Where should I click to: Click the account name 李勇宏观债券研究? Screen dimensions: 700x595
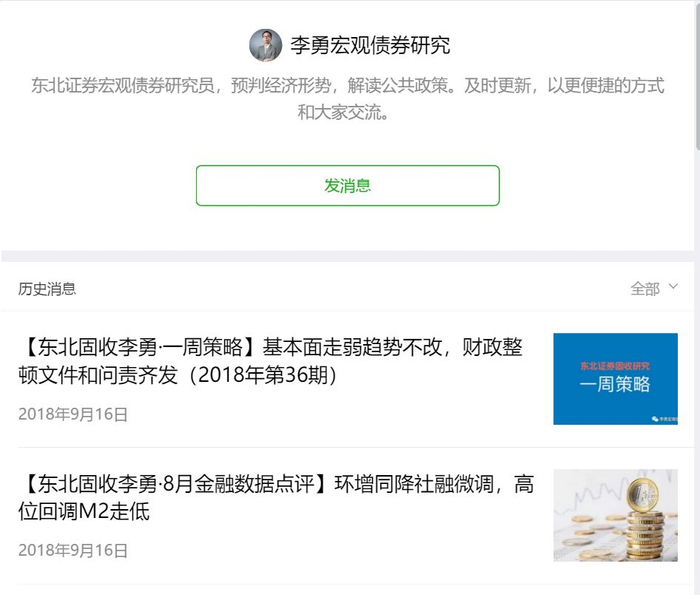coord(370,45)
